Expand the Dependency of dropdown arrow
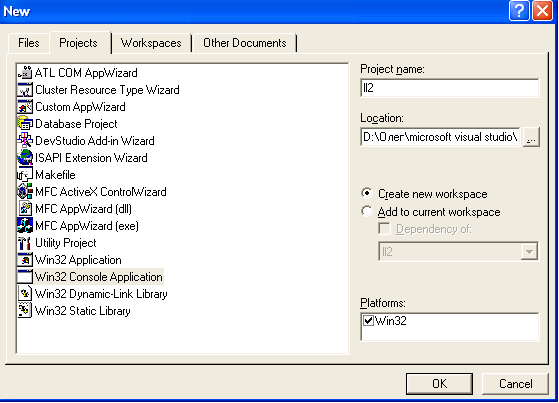 click(x=529, y=251)
